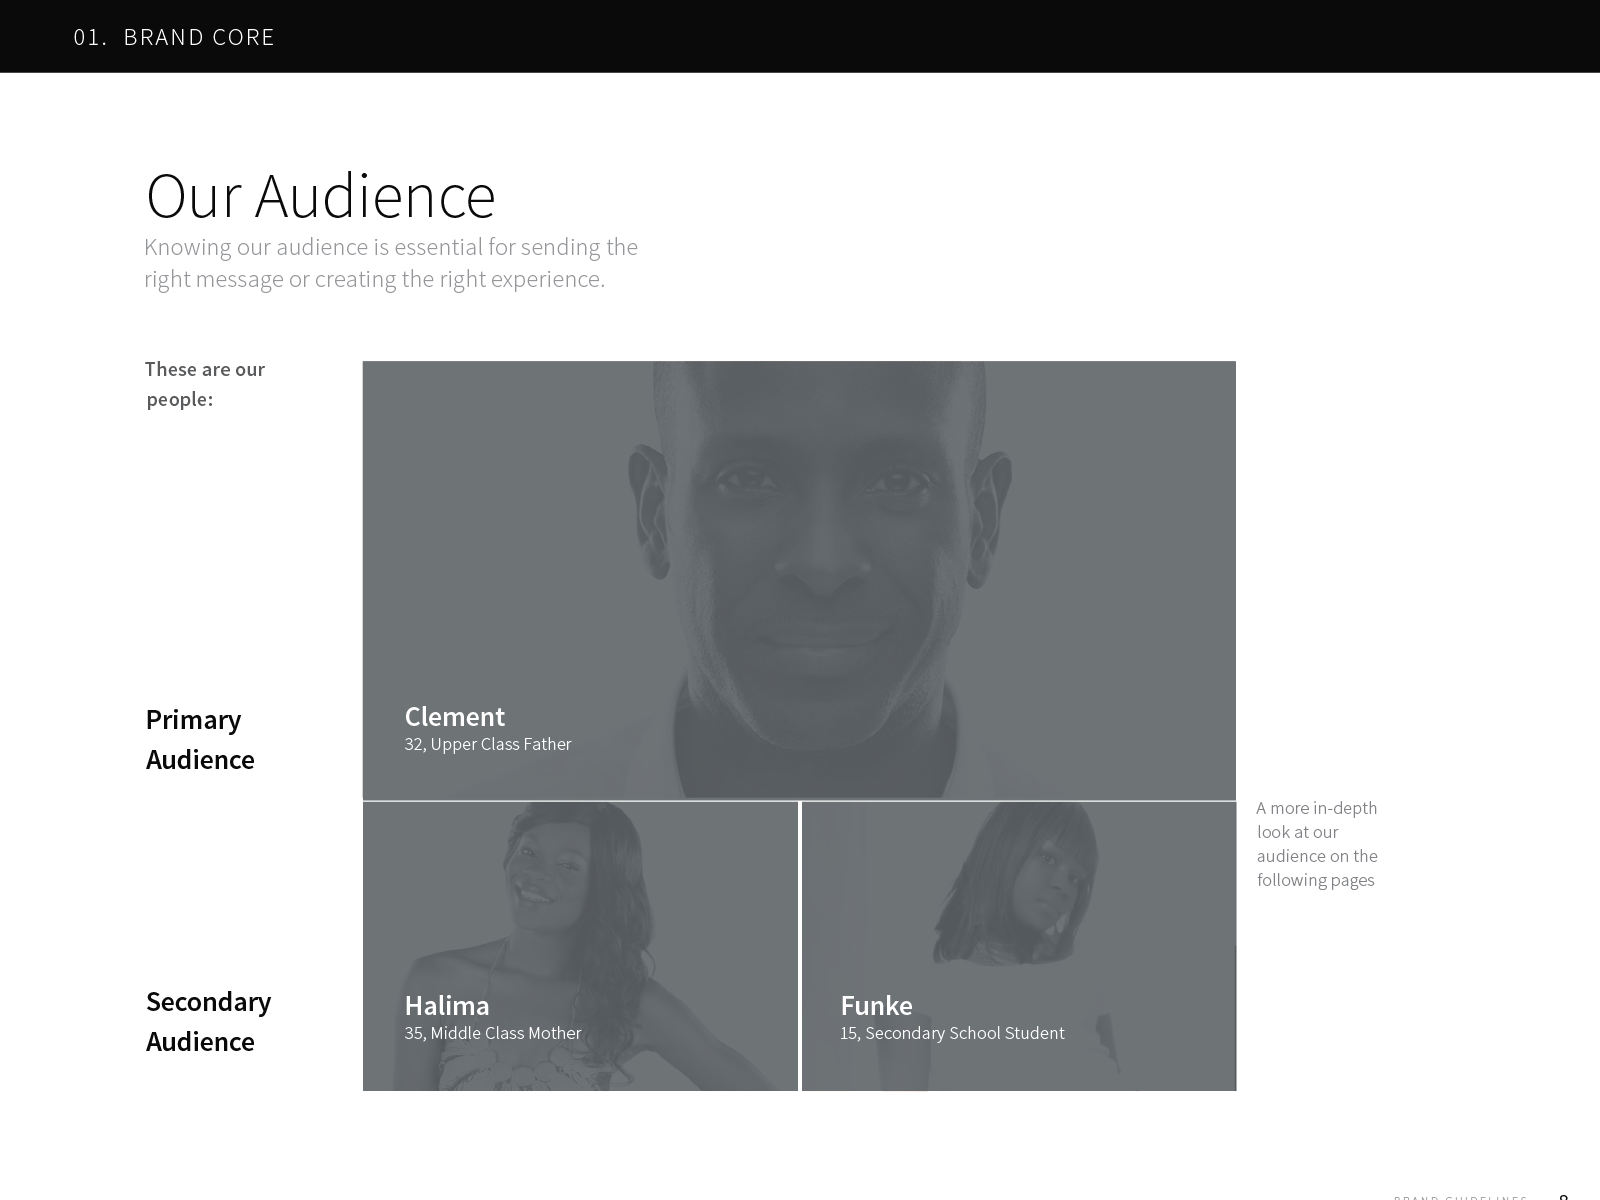
Task: Click the name 'Halima'
Action: tap(446, 1006)
